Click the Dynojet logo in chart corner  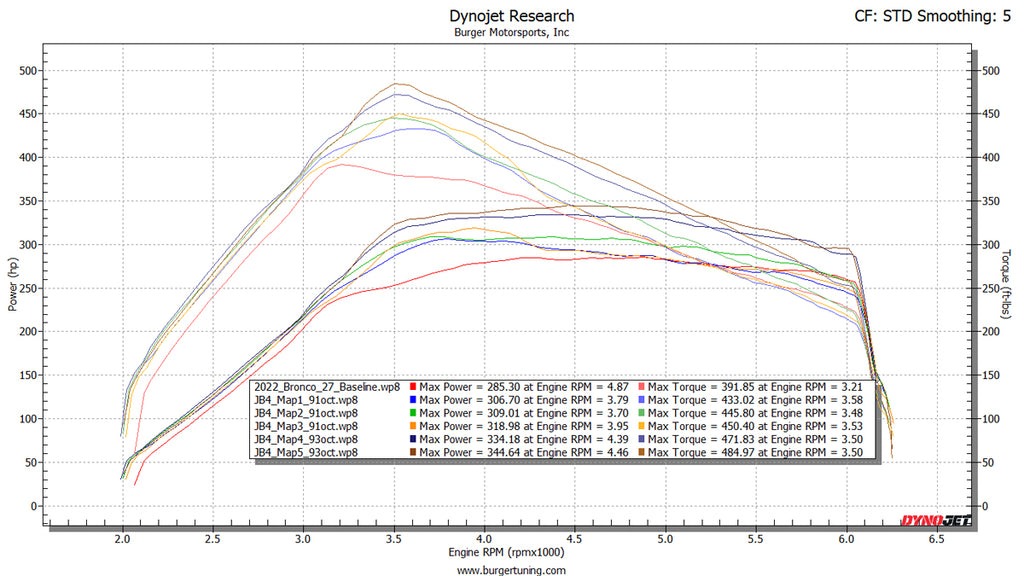pos(935,520)
